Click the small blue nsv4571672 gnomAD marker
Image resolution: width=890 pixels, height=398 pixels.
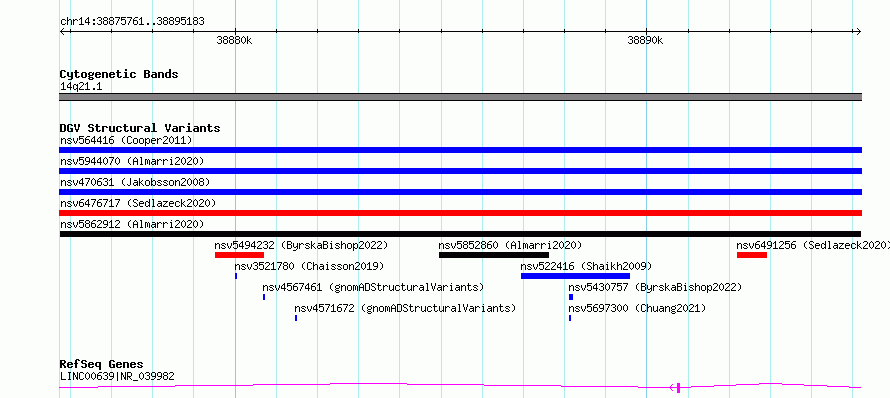click(x=296, y=318)
